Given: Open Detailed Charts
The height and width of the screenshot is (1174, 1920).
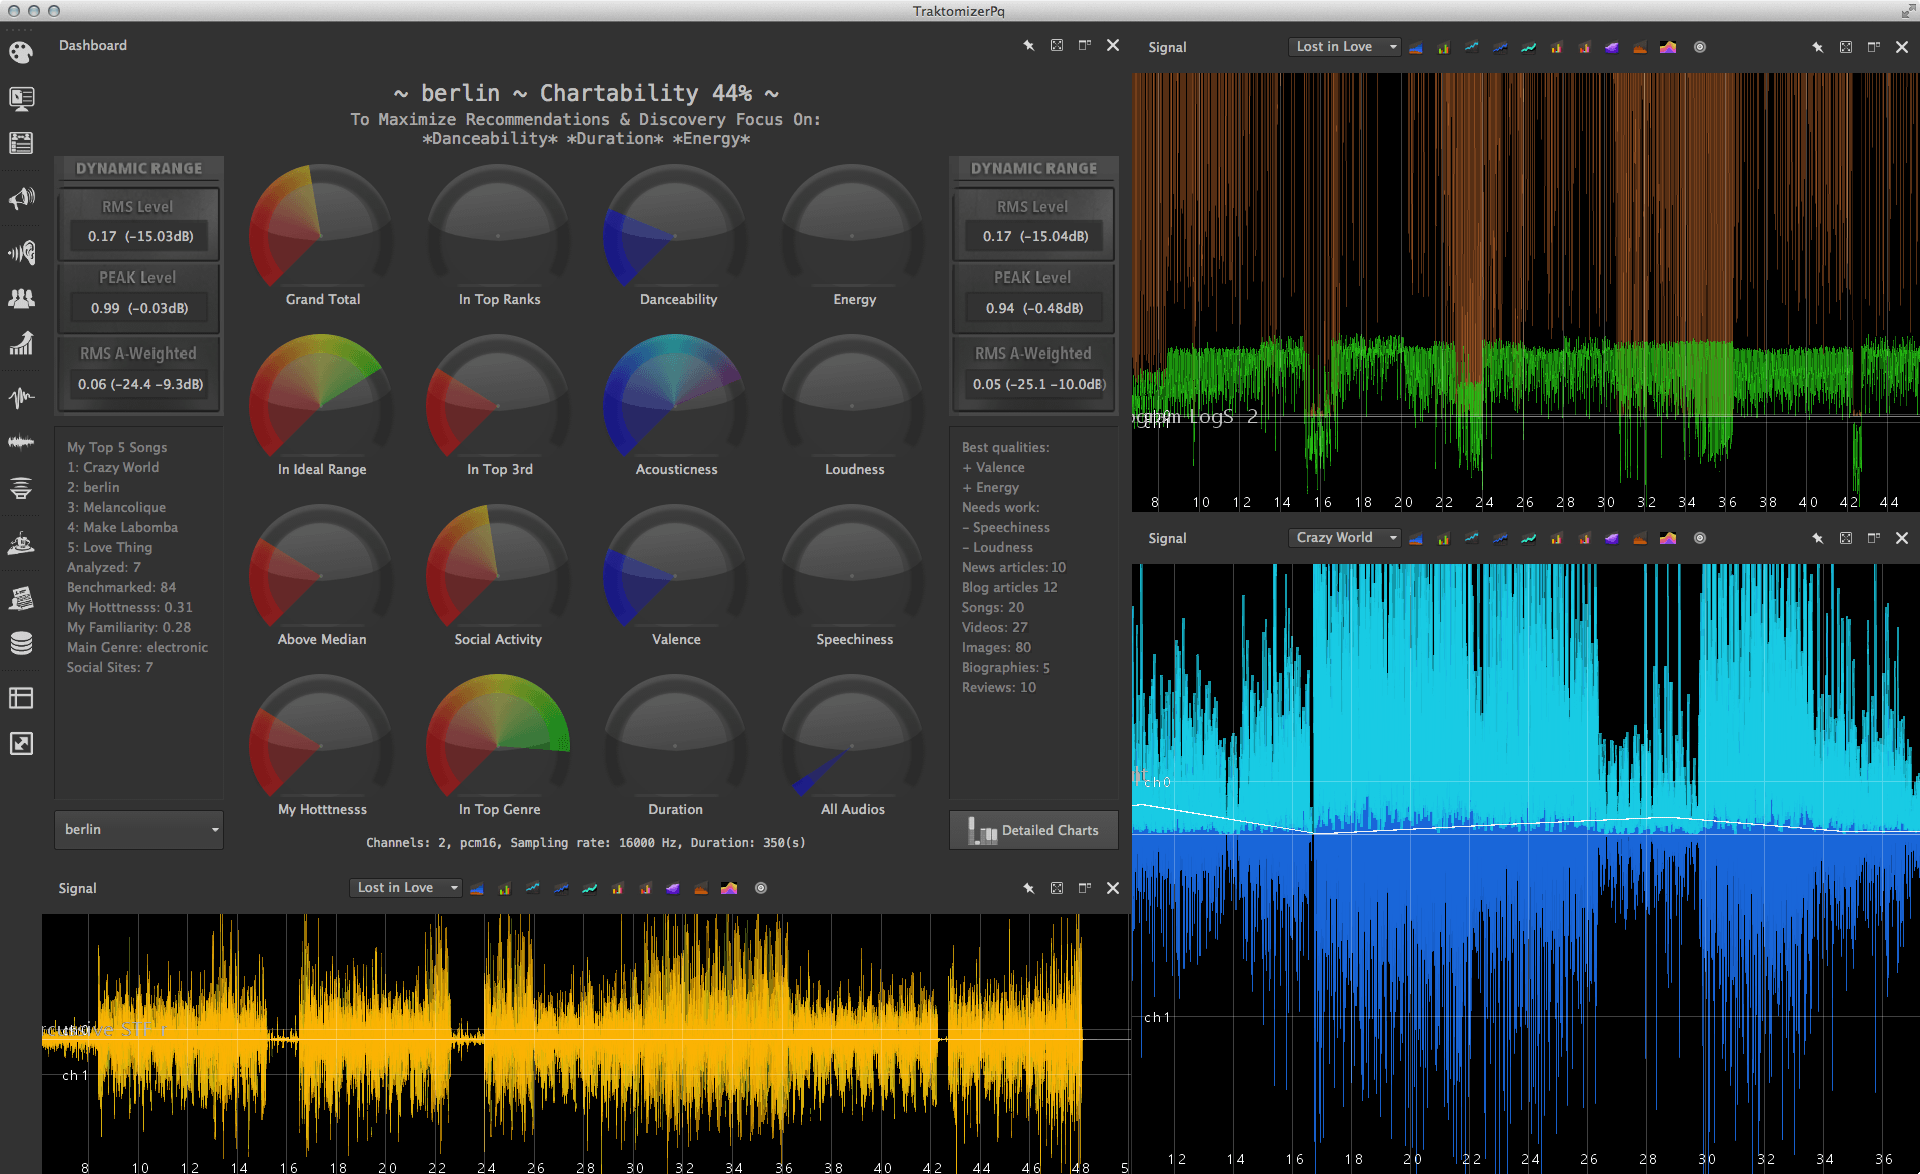Looking at the screenshot, I should click(x=1034, y=830).
